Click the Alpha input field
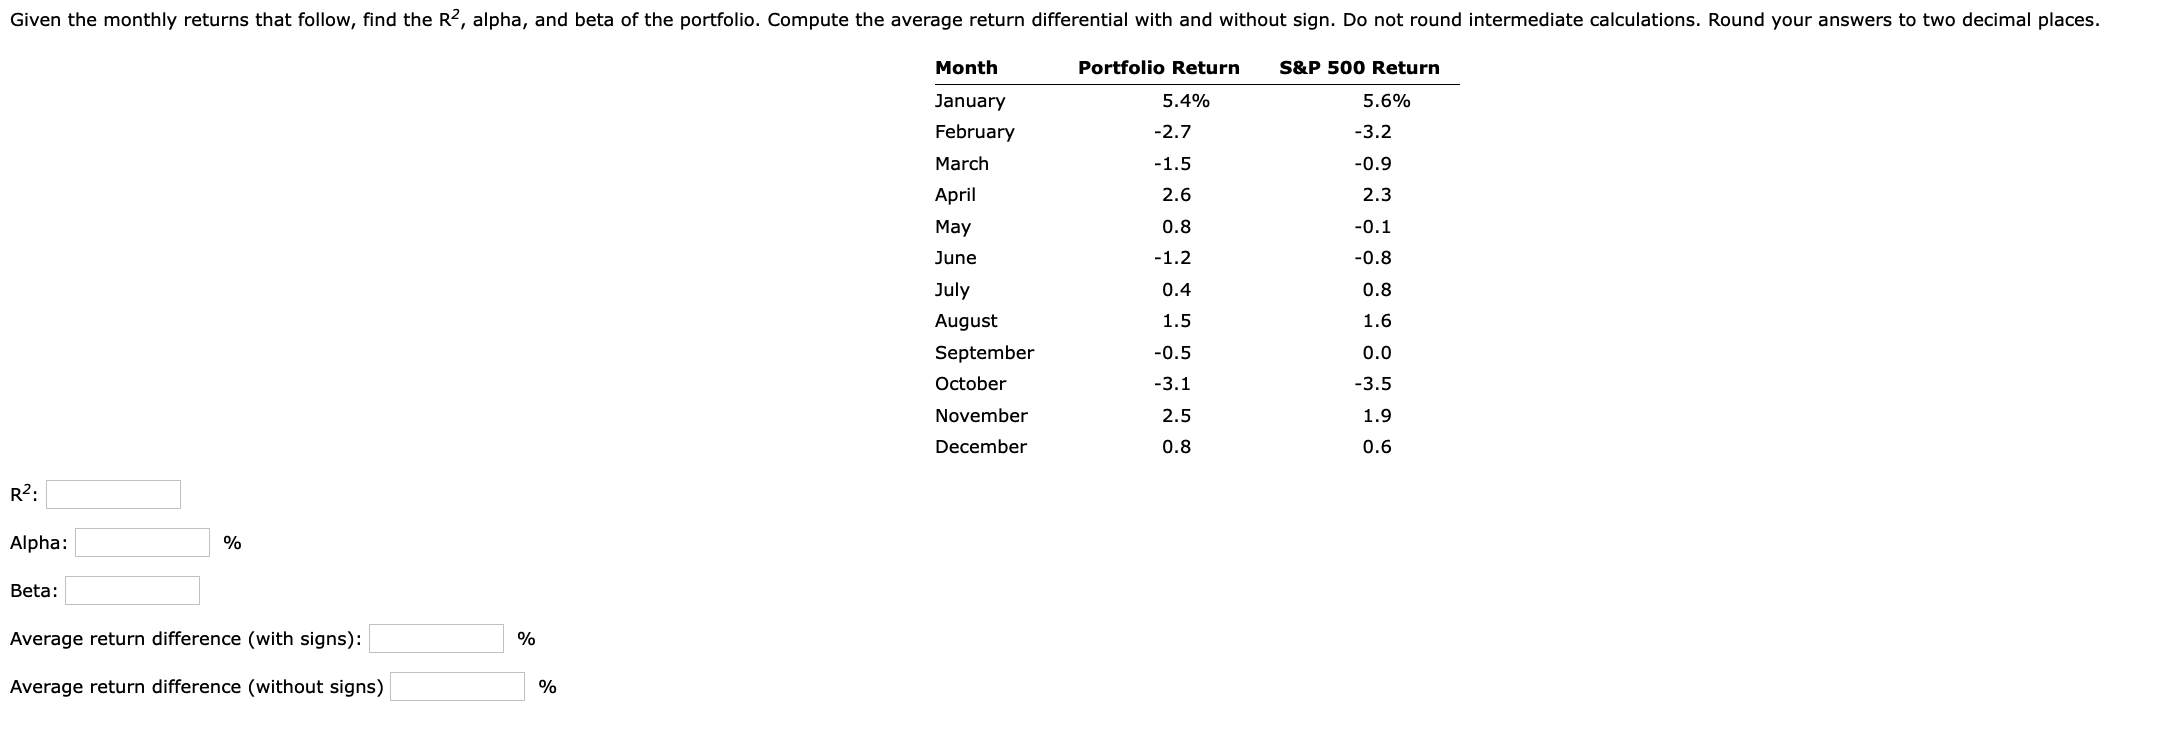2180x740 pixels. point(141,543)
